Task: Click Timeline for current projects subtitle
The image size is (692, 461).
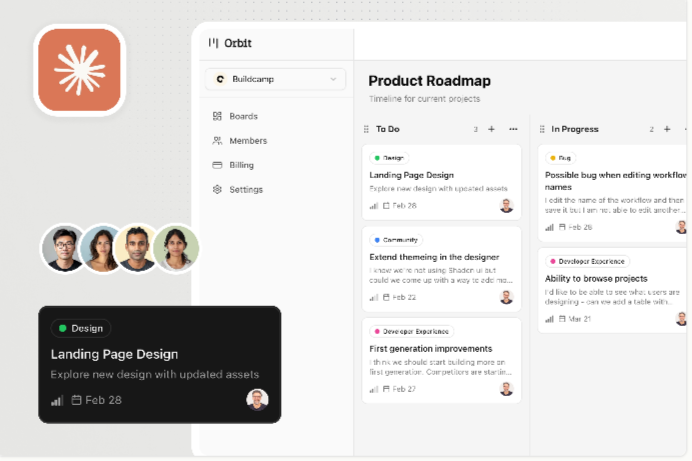Action: point(425,99)
